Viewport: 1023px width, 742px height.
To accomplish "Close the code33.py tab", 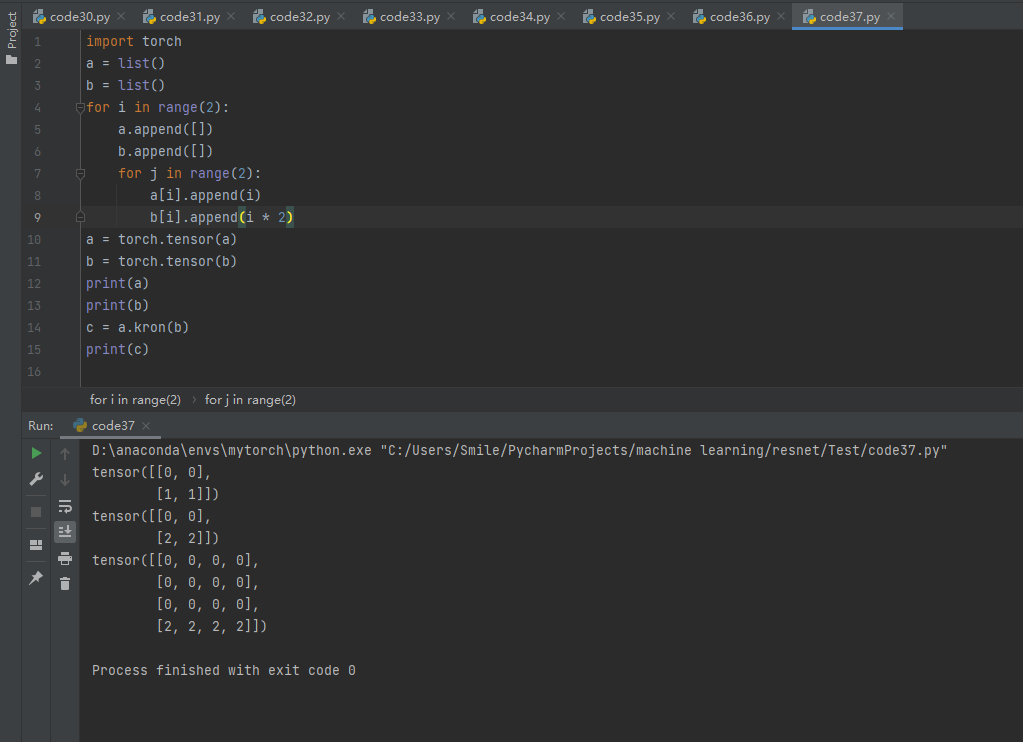I will pyautogui.click(x=451, y=16).
